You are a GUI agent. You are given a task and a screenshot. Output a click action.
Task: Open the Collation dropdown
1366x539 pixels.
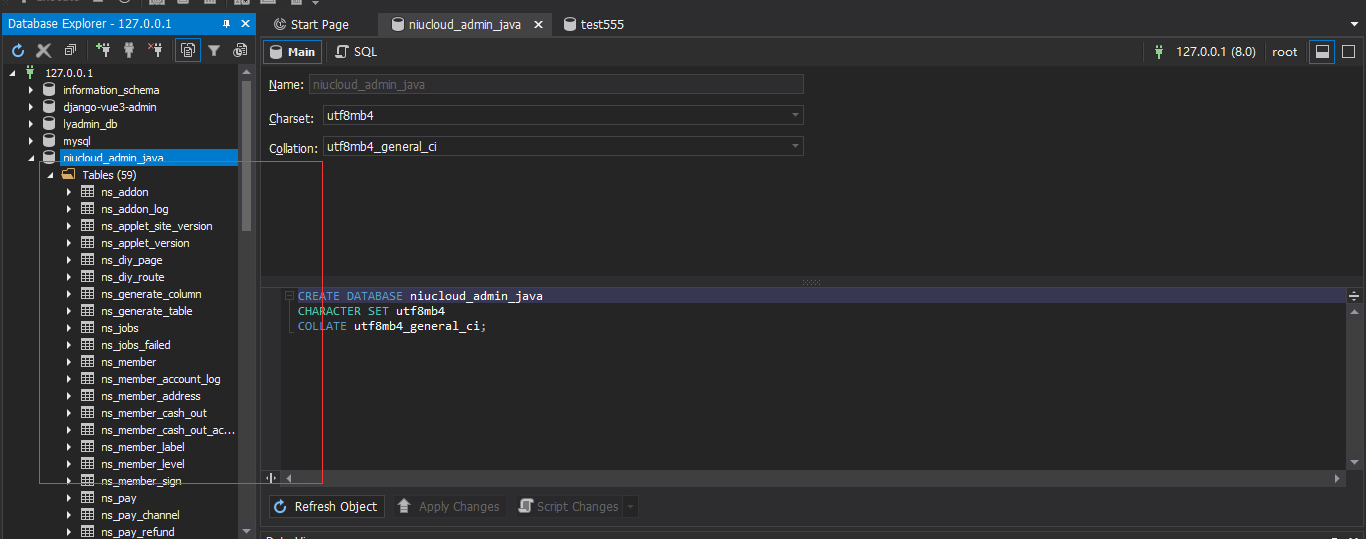click(795, 147)
